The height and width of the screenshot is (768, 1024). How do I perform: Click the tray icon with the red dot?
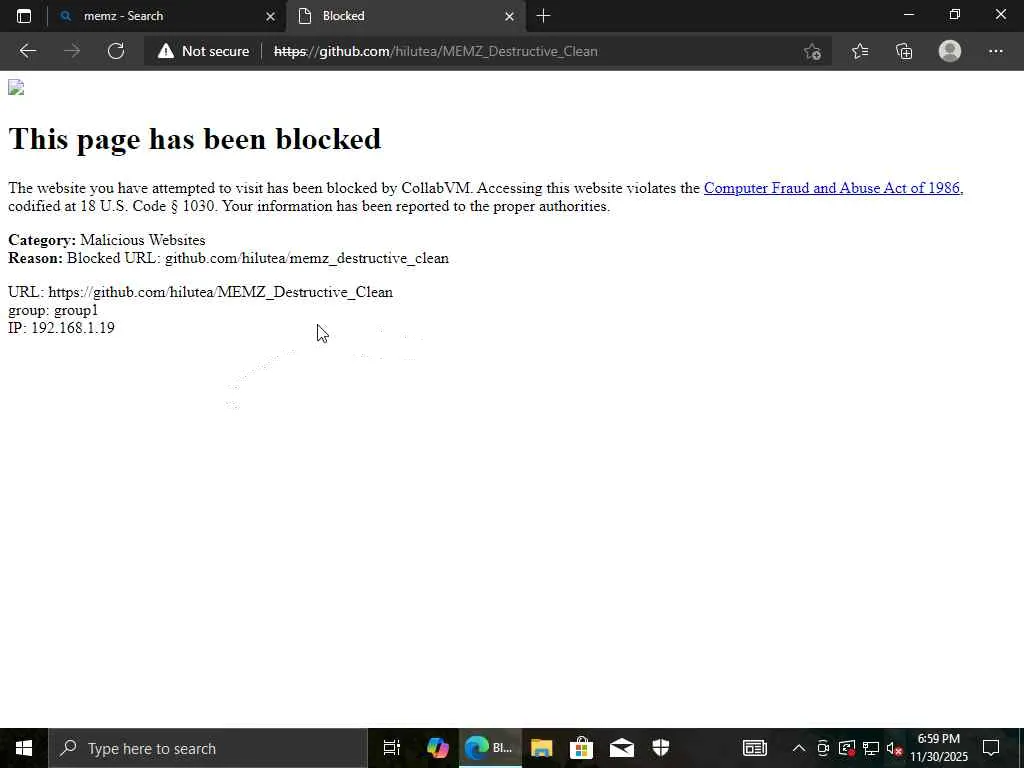point(847,748)
